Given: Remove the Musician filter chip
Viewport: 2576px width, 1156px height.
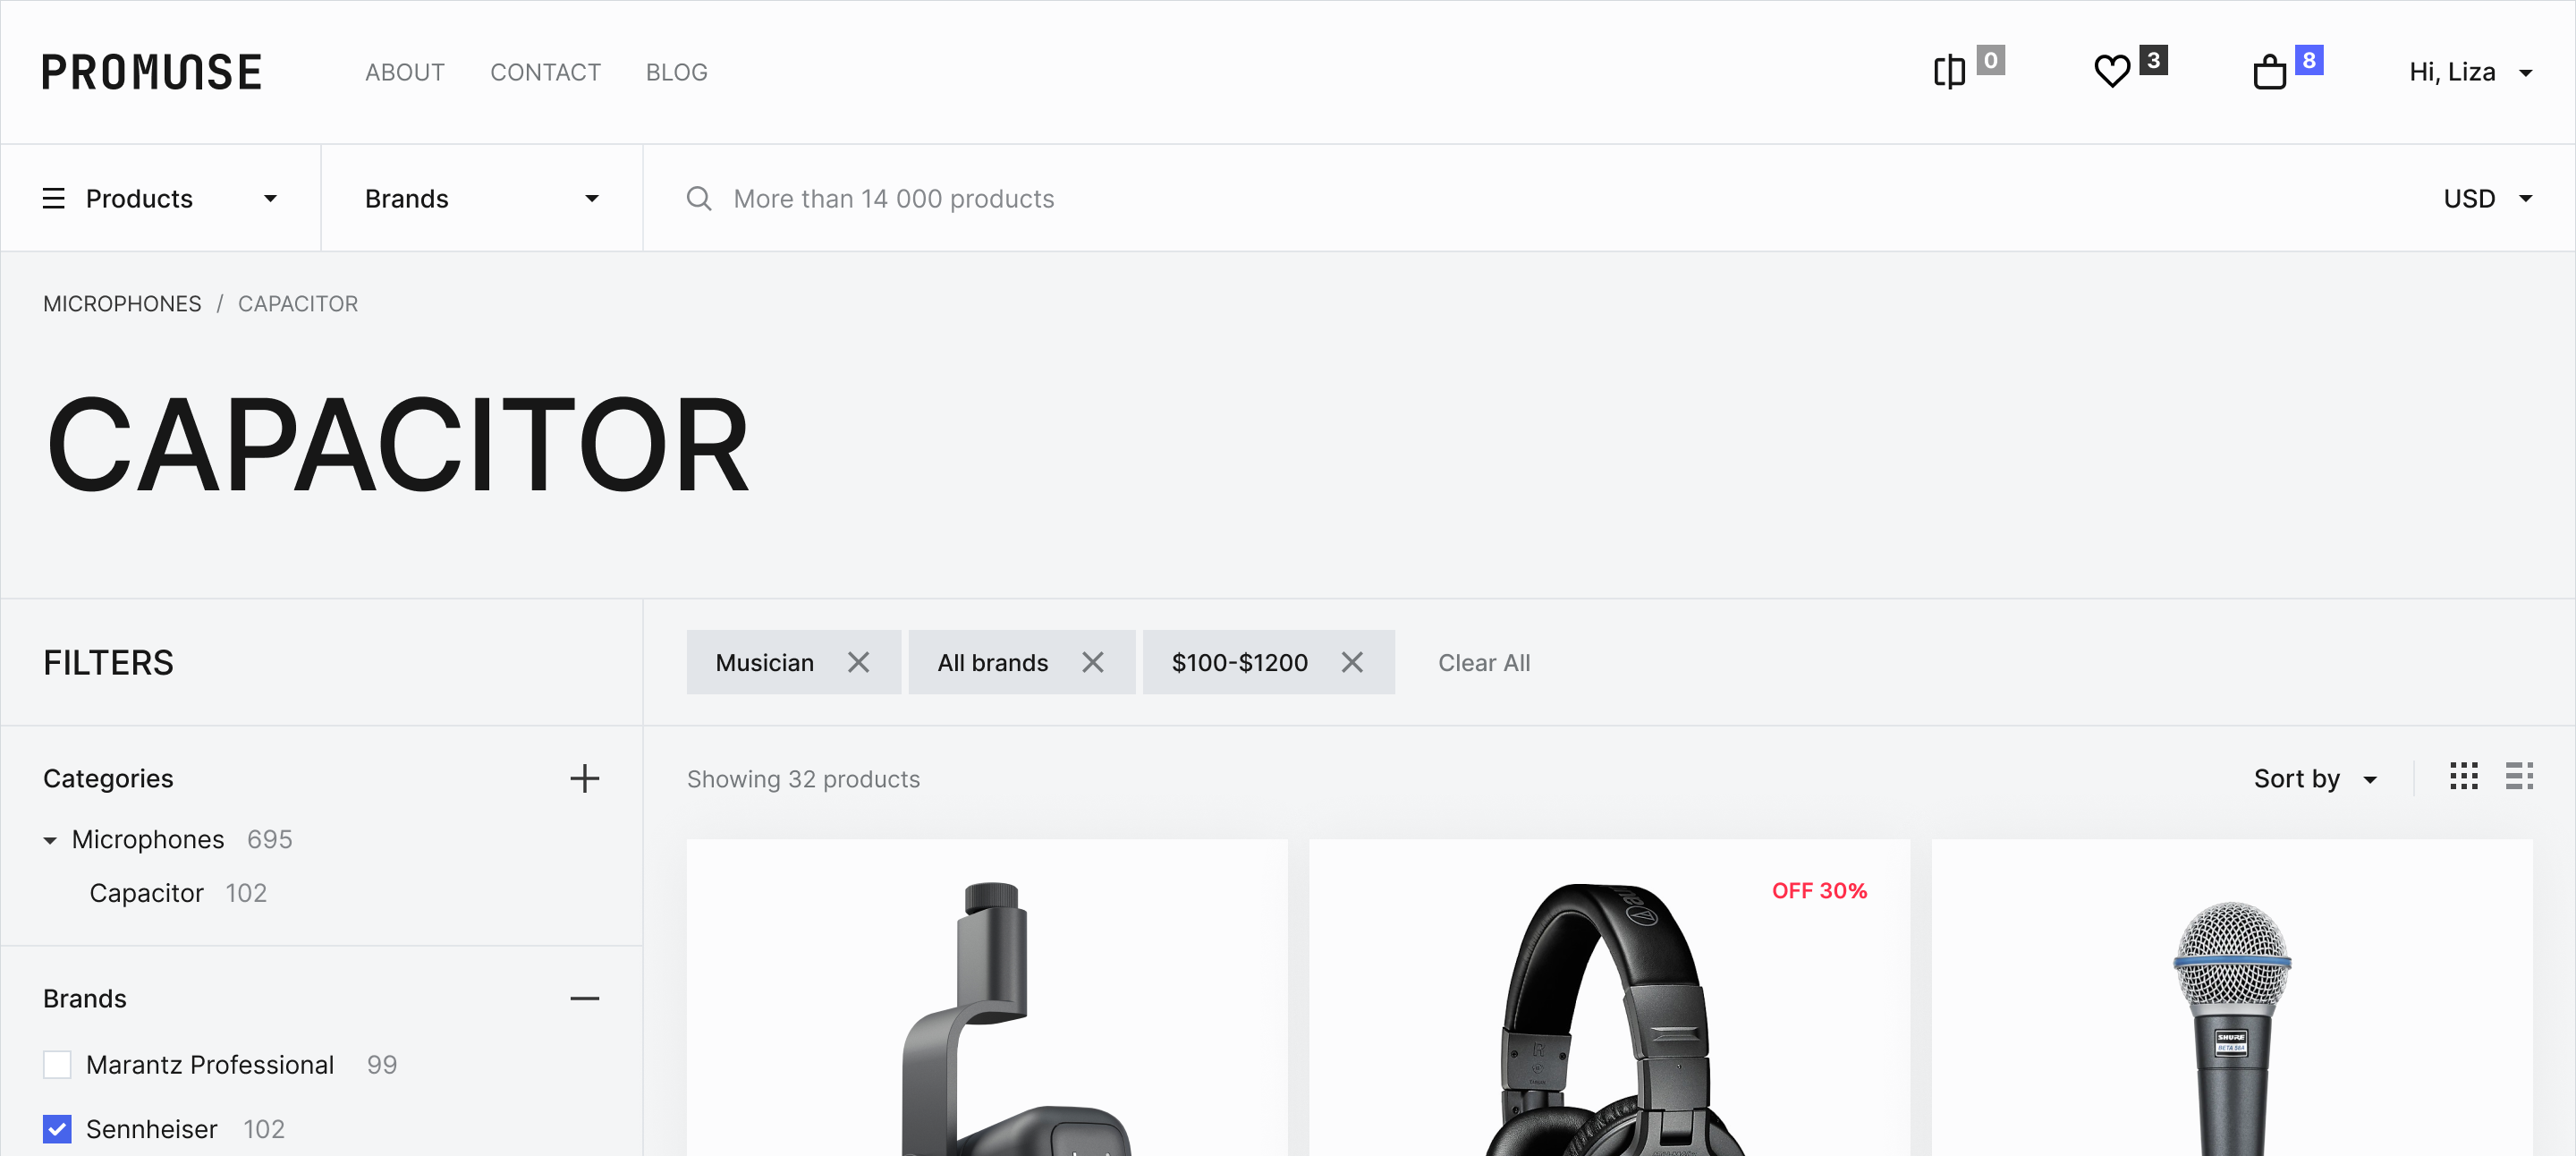Looking at the screenshot, I should click(x=858, y=663).
